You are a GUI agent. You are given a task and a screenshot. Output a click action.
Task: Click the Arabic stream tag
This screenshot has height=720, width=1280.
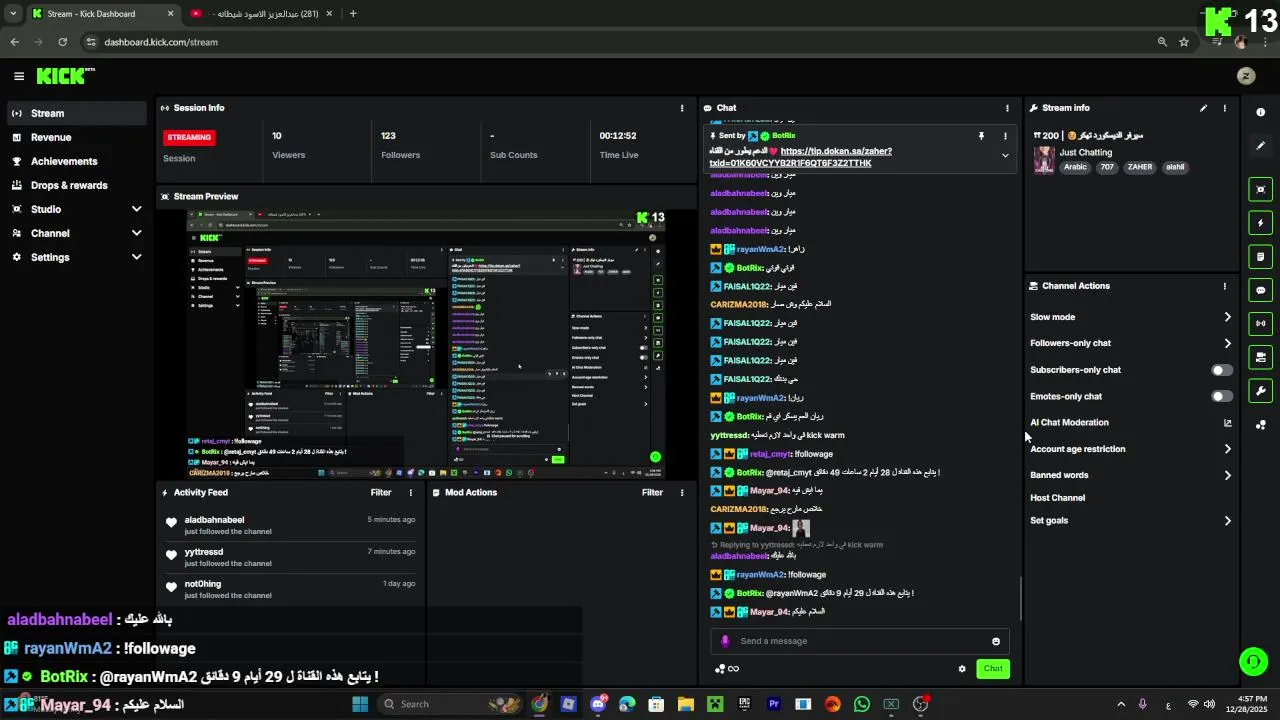point(1075,168)
